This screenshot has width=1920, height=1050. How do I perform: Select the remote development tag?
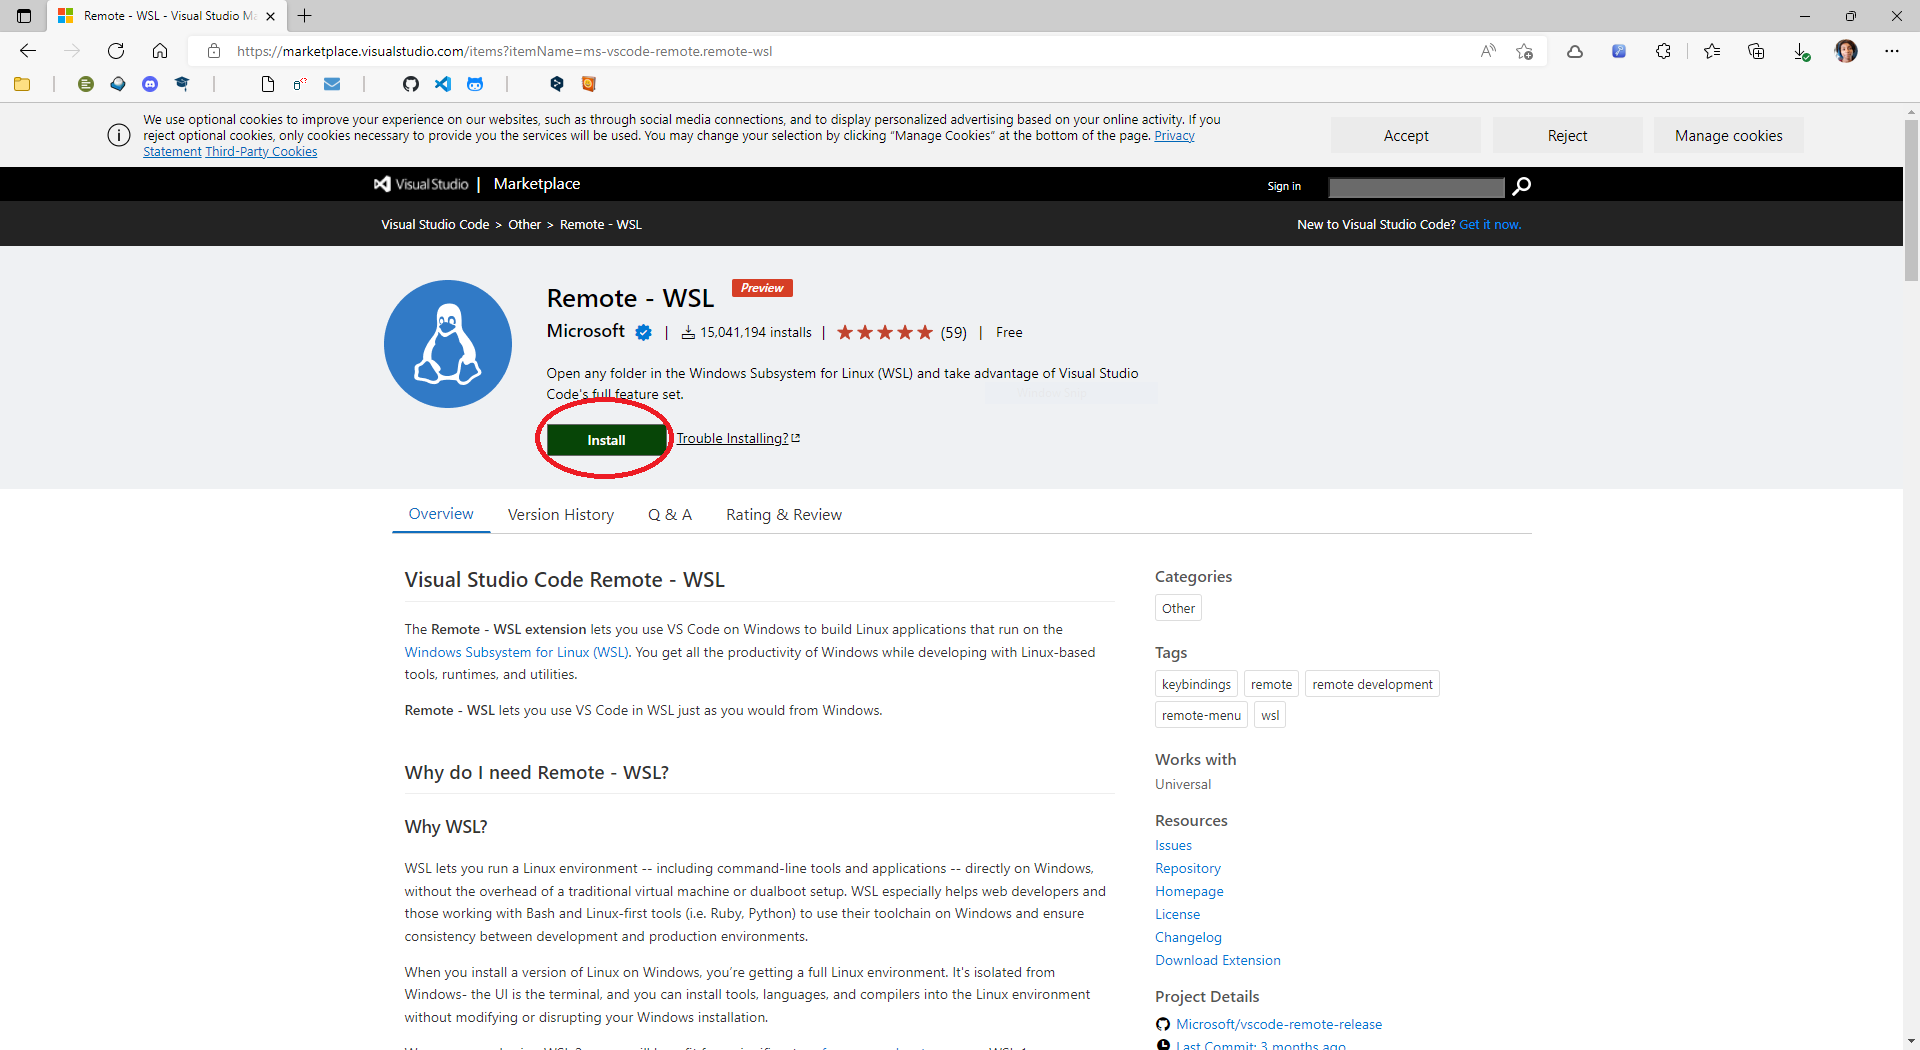point(1372,684)
